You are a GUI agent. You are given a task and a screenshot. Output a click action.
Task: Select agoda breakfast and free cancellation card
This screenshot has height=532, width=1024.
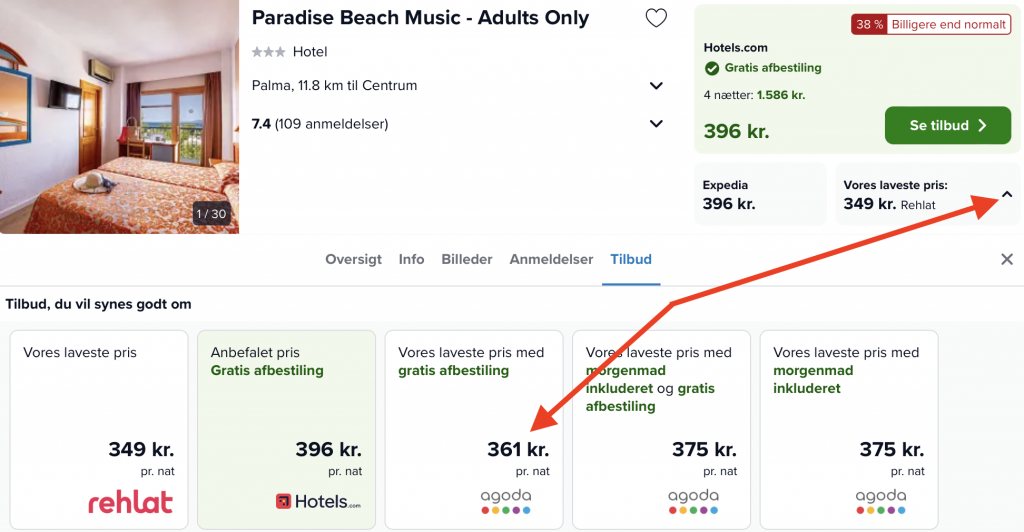point(662,430)
